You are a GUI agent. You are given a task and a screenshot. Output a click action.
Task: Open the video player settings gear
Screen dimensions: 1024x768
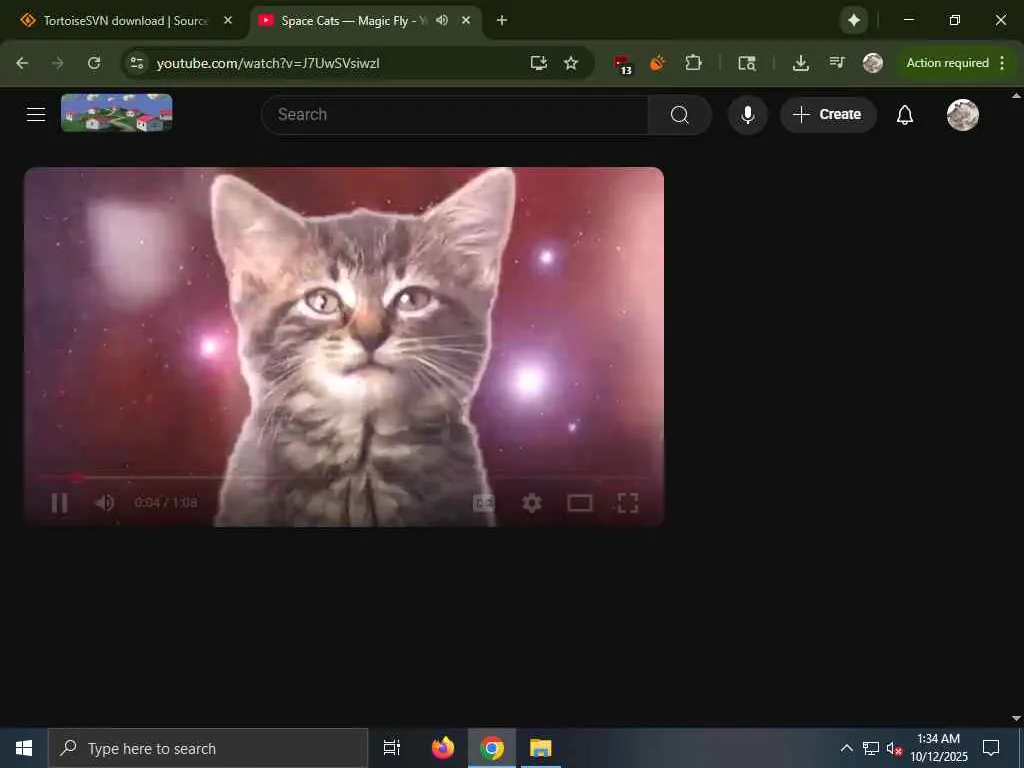[x=532, y=503]
